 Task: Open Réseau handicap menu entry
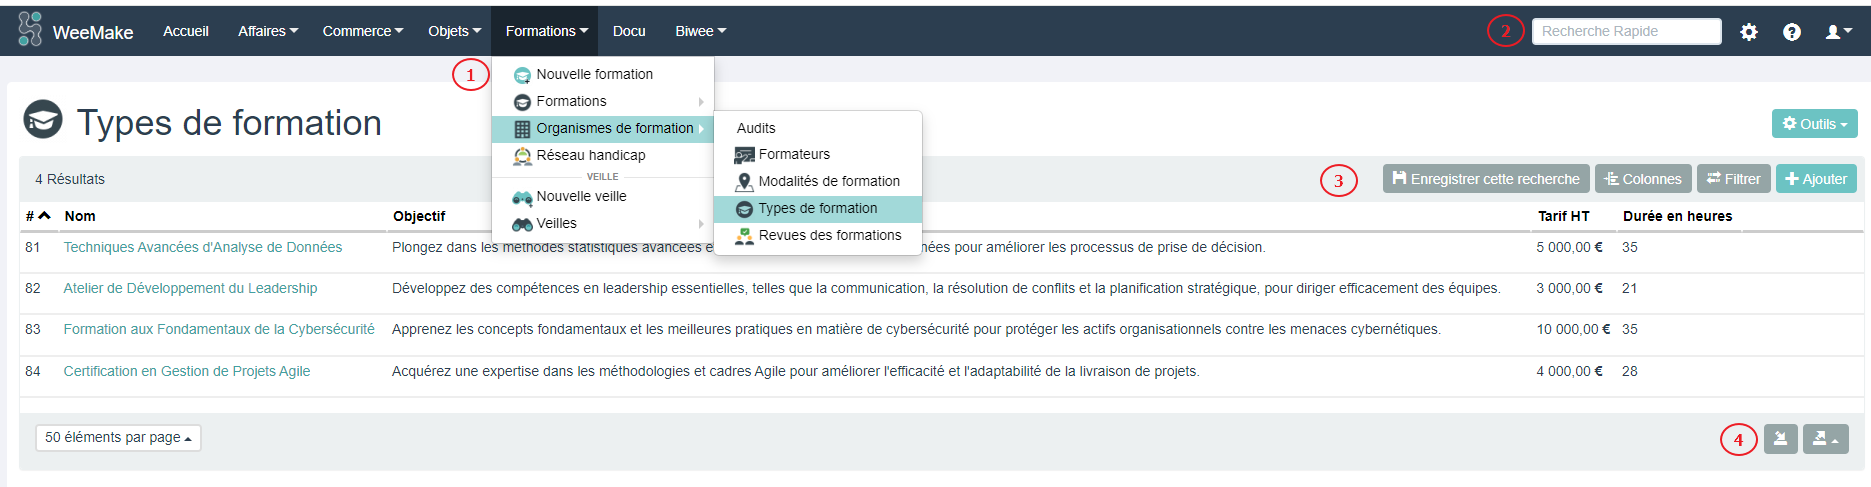click(x=590, y=155)
